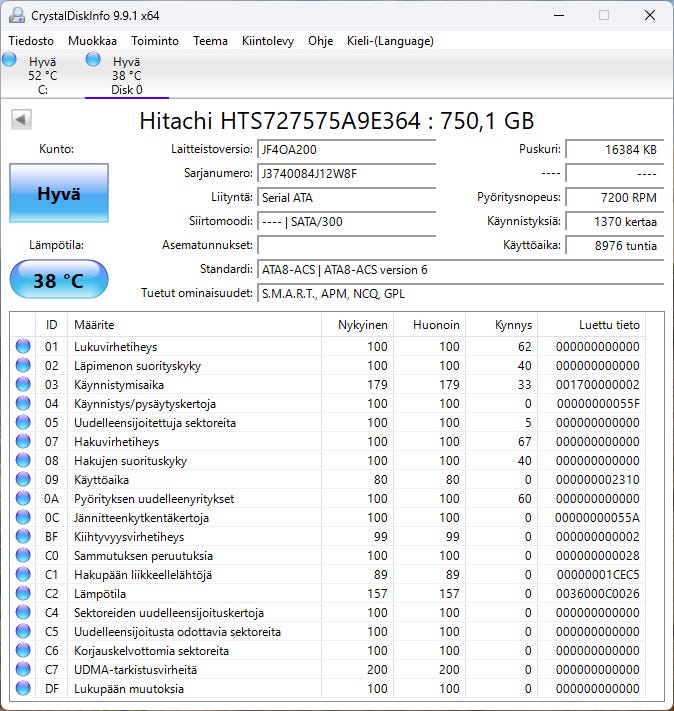Screen dimensions: 674x711
Task: Click the empty Asematunnukset field
Action: pos(347,245)
